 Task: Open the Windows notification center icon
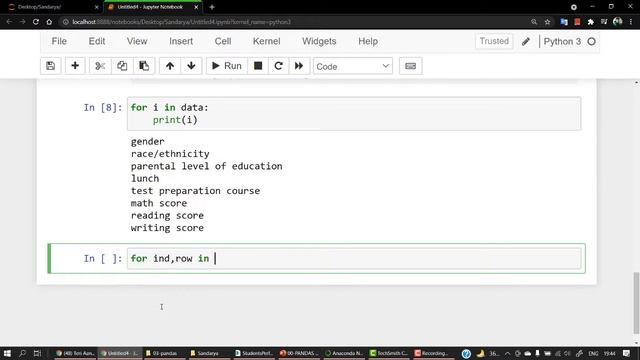point(627,353)
